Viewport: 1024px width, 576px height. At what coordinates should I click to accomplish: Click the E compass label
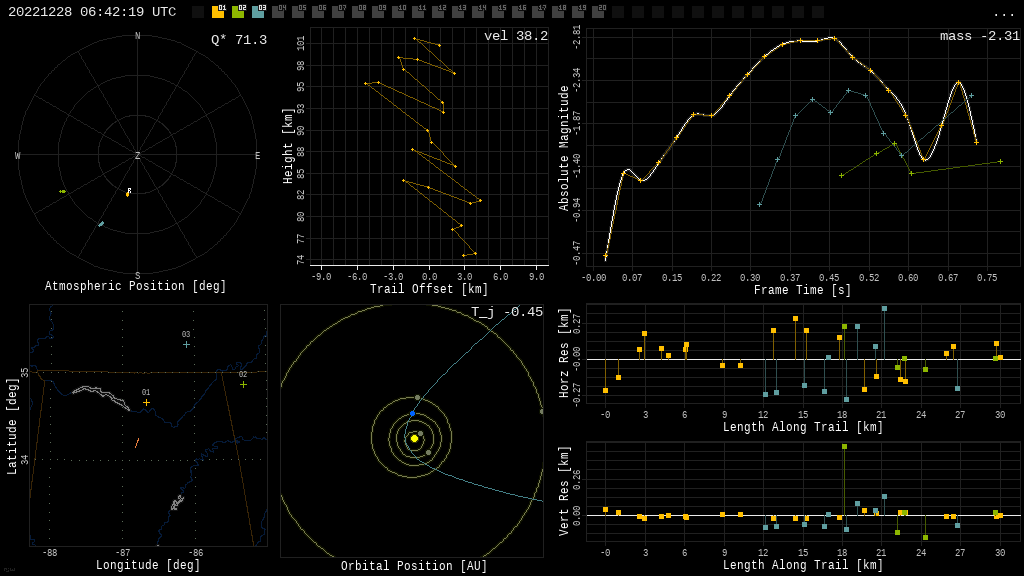(x=257, y=155)
